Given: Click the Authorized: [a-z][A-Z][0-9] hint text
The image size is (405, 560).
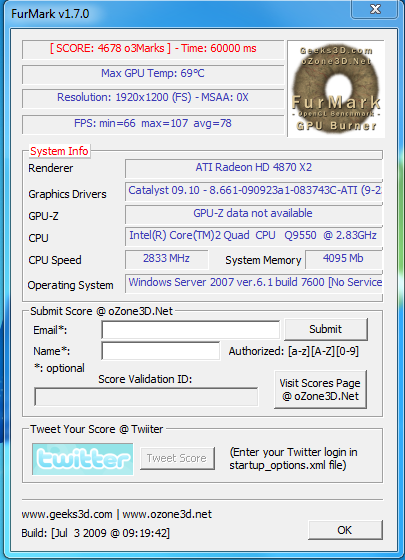Looking at the screenshot, I should (x=294, y=351).
